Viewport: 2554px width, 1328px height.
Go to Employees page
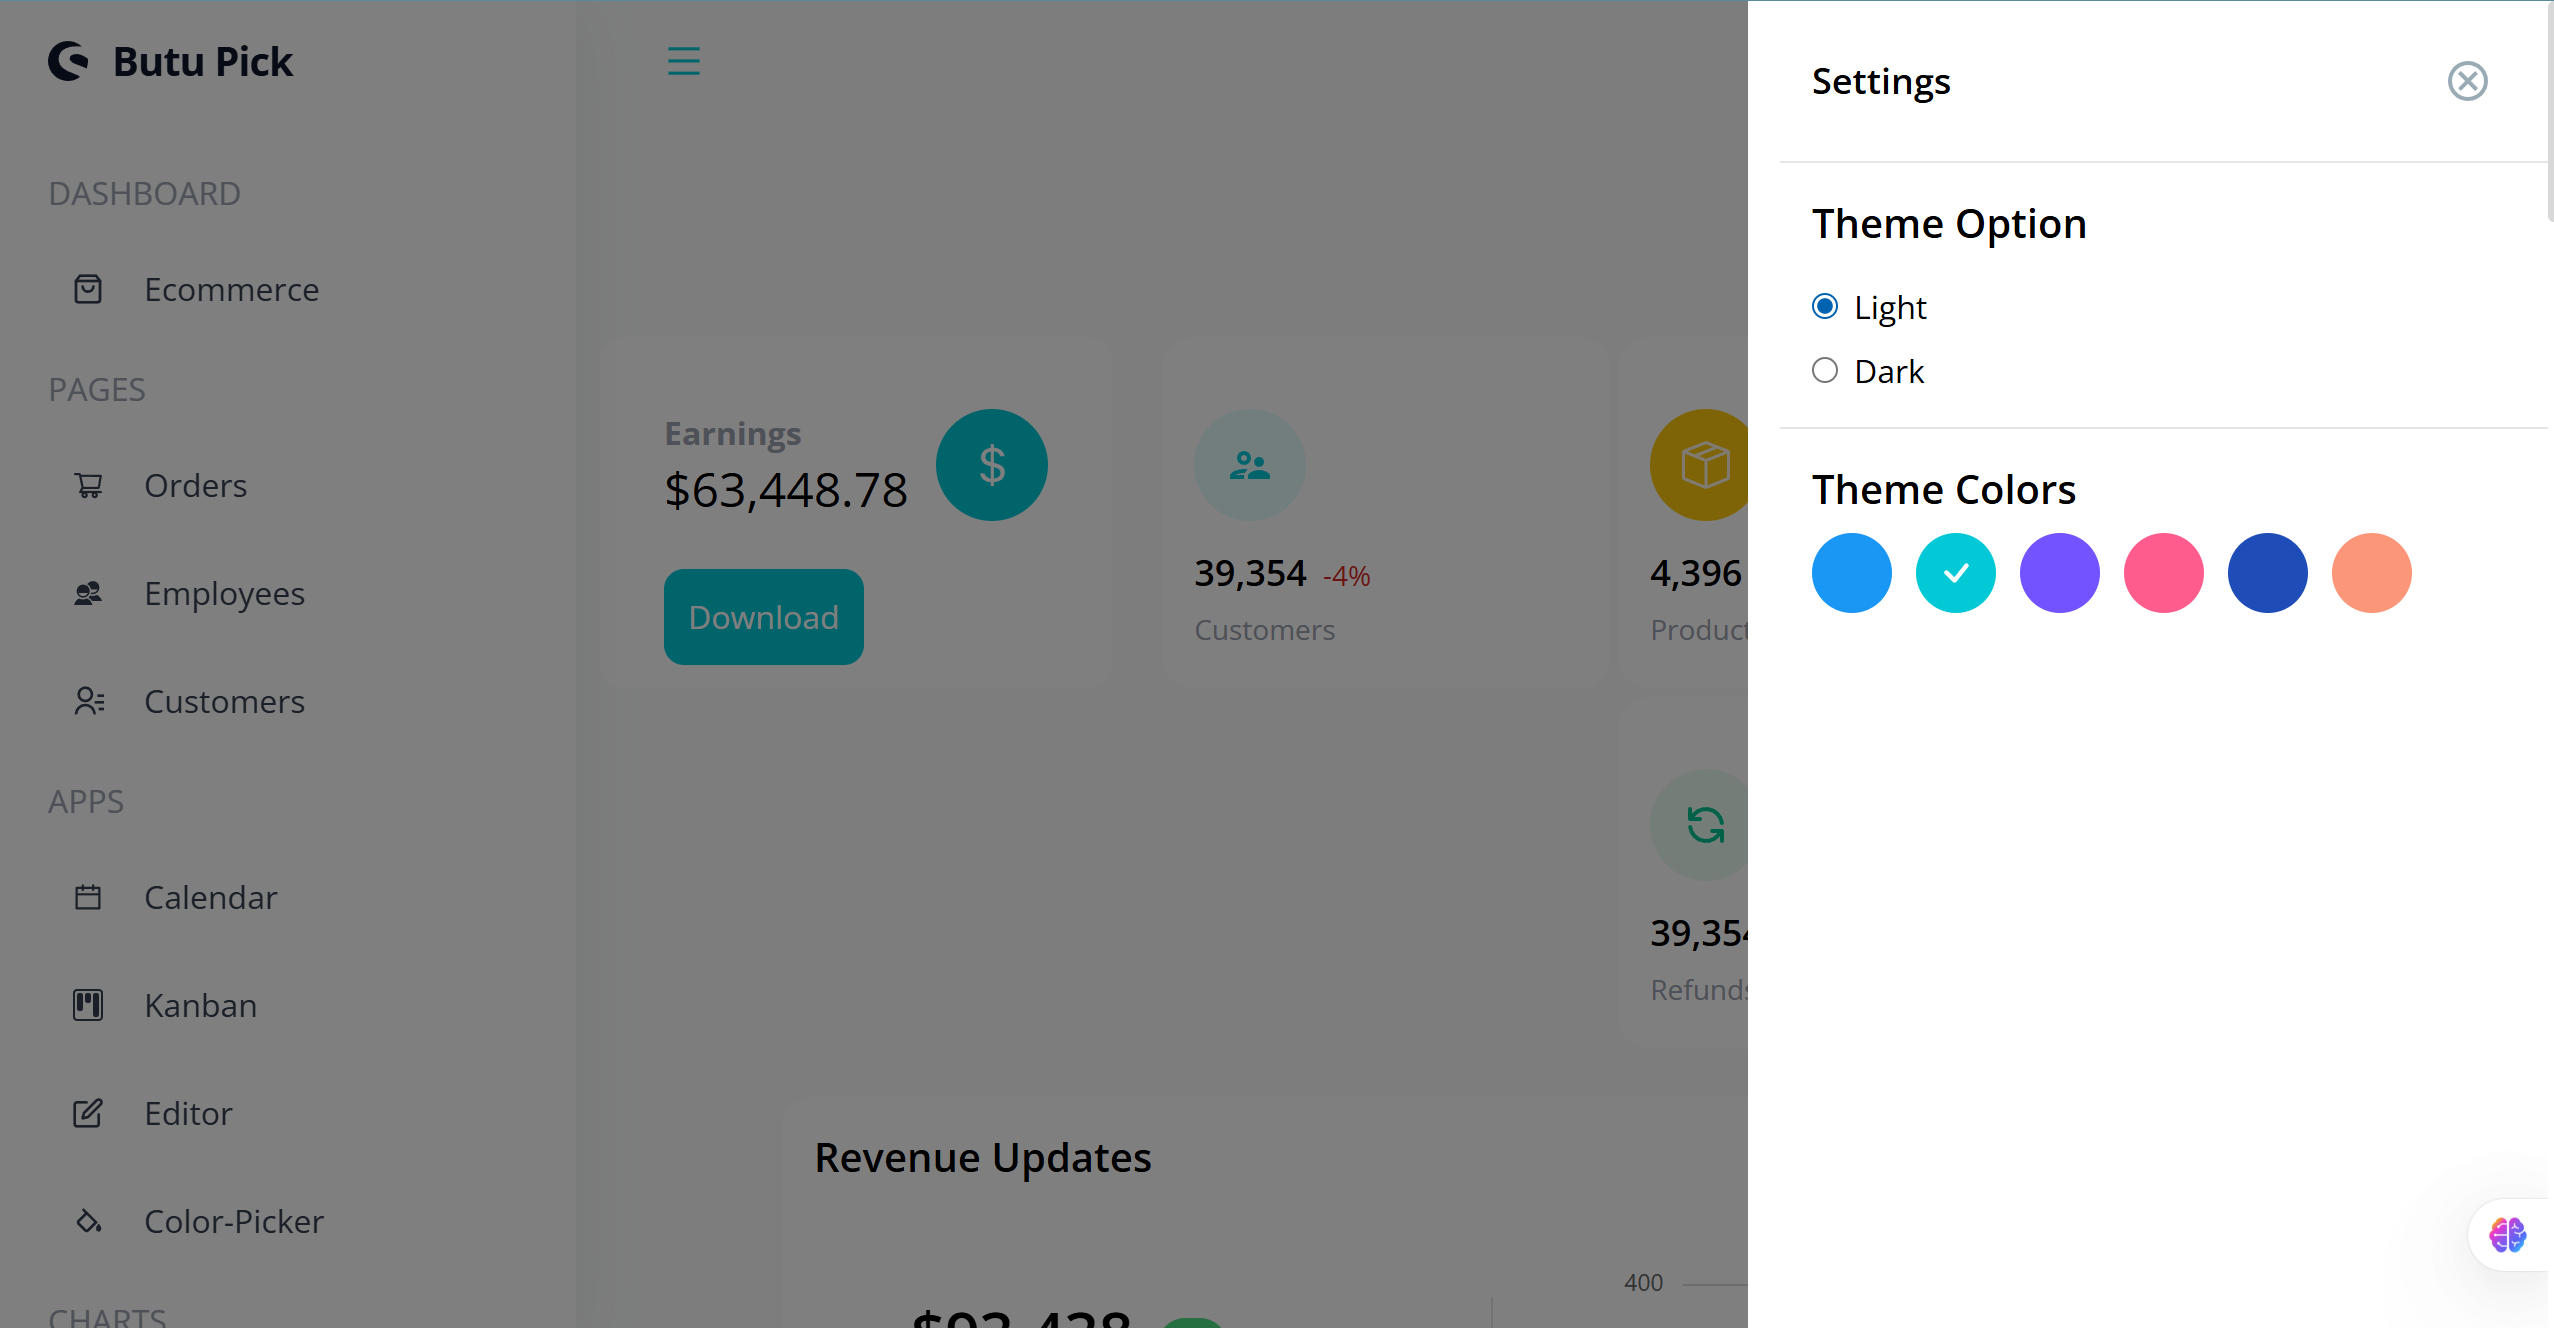224,594
